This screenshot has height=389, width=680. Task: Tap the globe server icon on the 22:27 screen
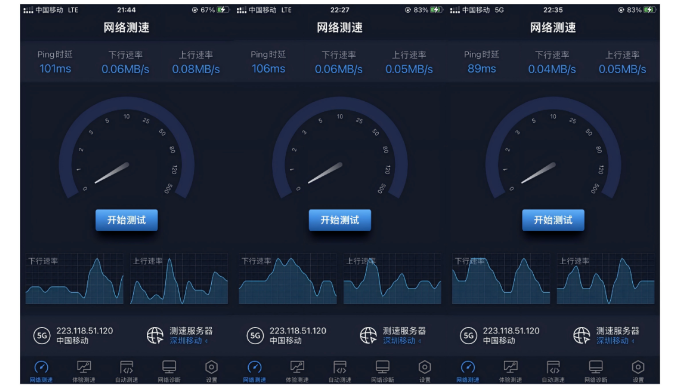(x=368, y=335)
